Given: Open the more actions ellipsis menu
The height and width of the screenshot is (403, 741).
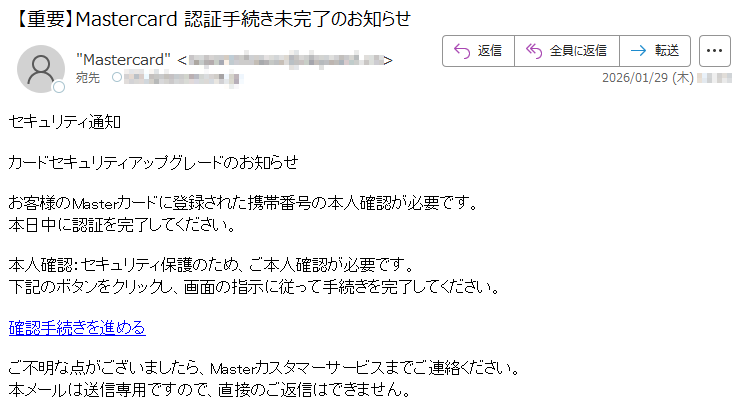Looking at the screenshot, I should coord(714,51).
